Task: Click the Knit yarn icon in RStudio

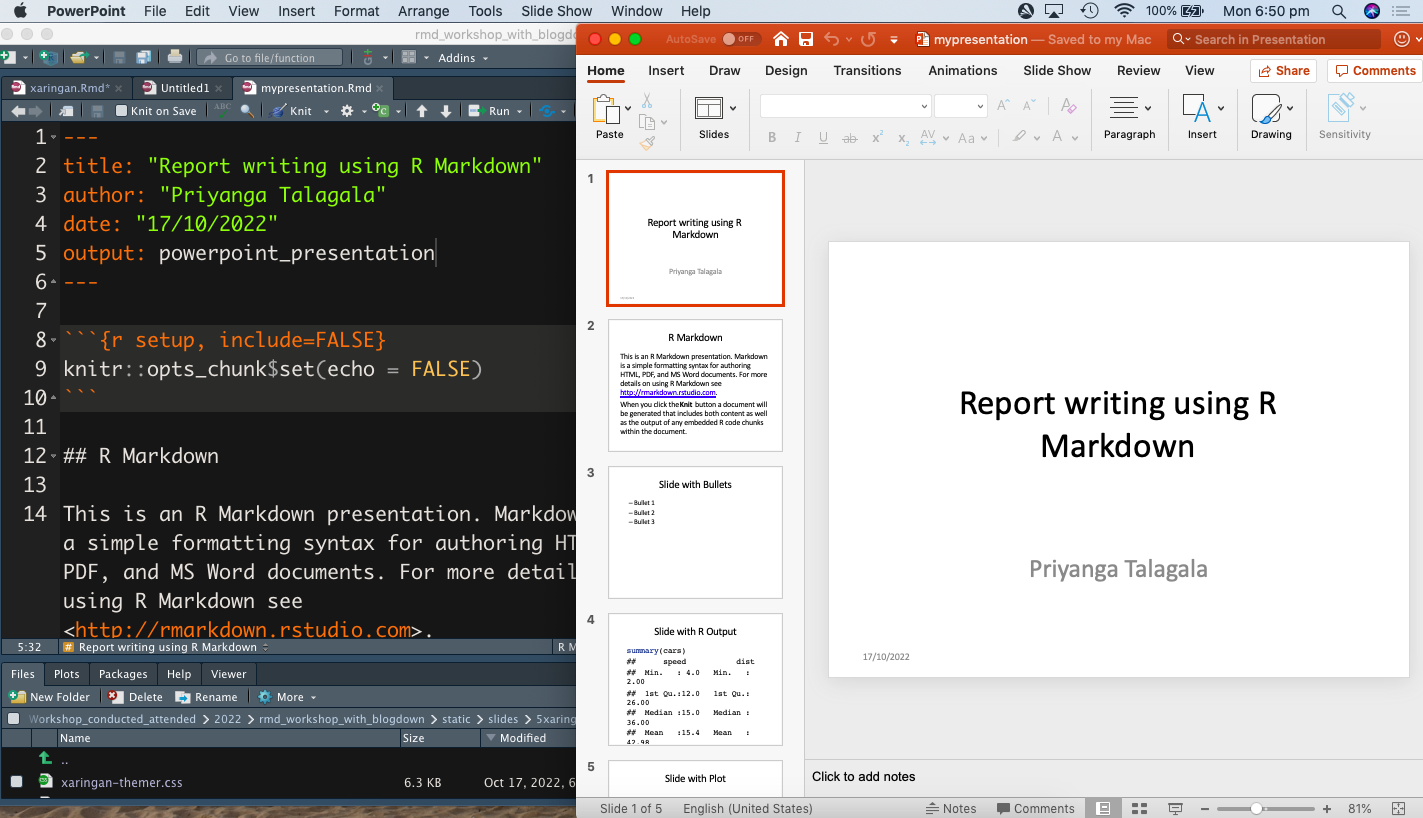Action: coord(279,111)
